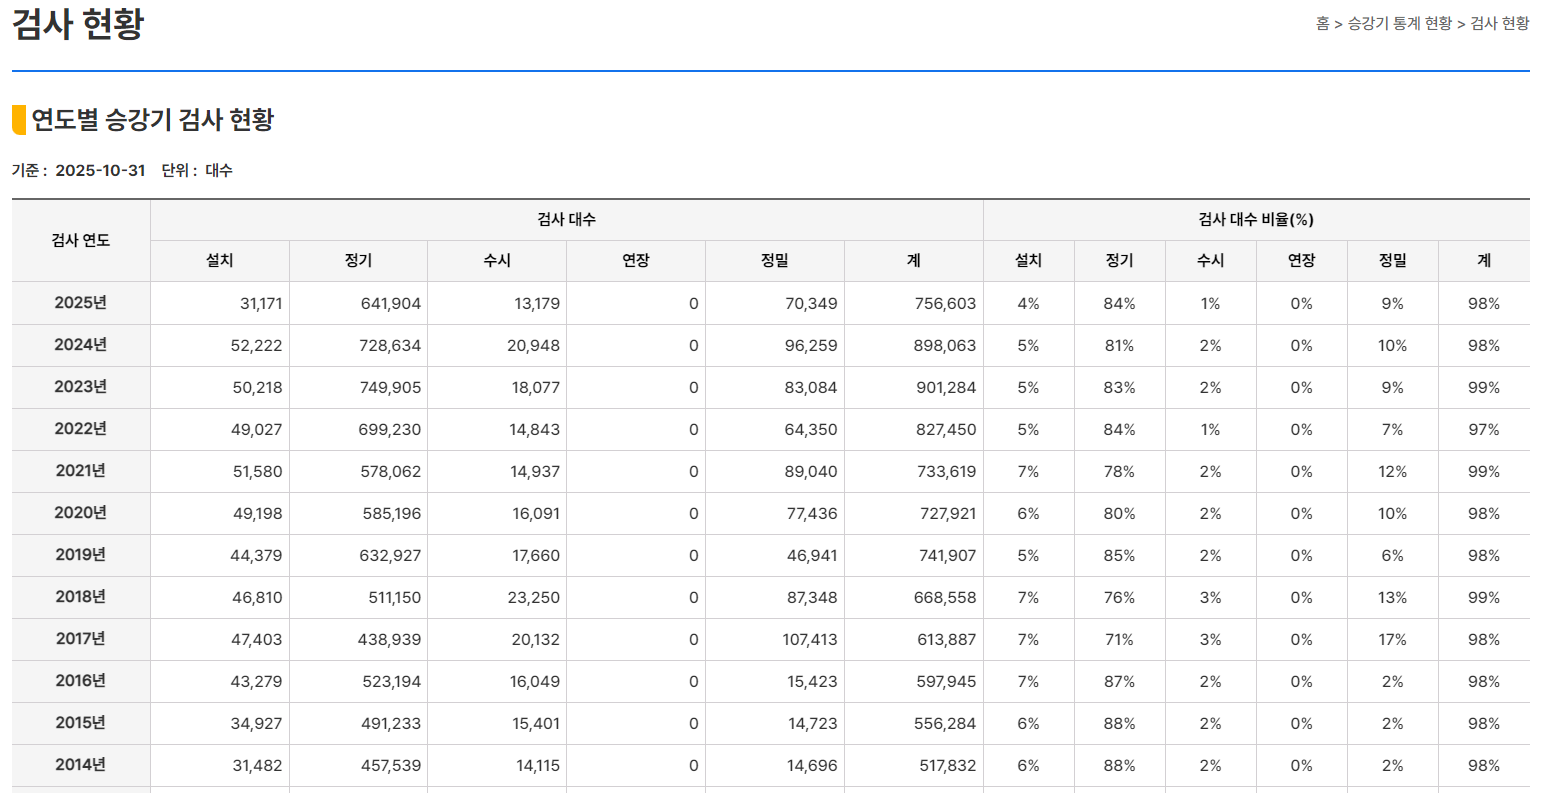Click total 756,603 in 2025년 row

[x=945, y=304]
